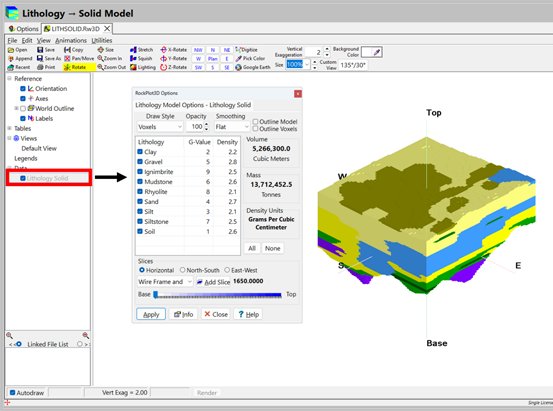Click the Apply button
This screenshot has width=553, height=411.
coord(151,314)
